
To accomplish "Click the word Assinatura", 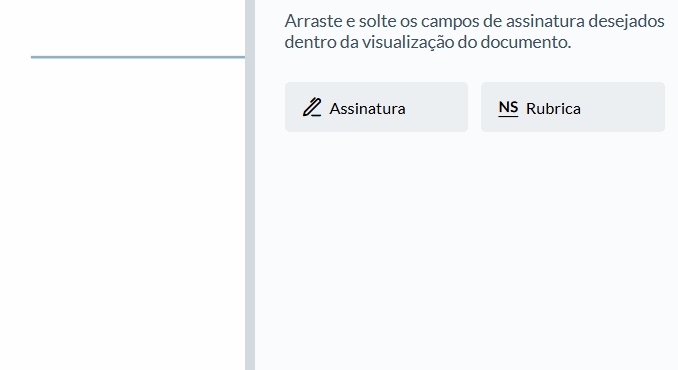I will coord(367,108).
